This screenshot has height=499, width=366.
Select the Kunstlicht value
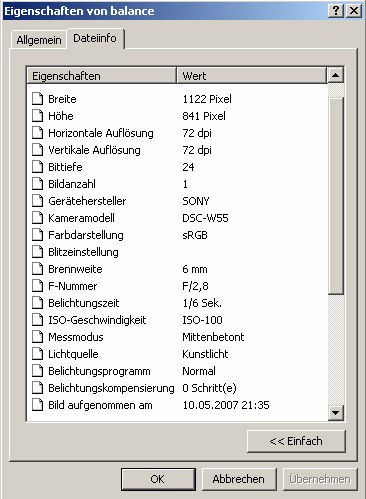click(x=205, y=354)
